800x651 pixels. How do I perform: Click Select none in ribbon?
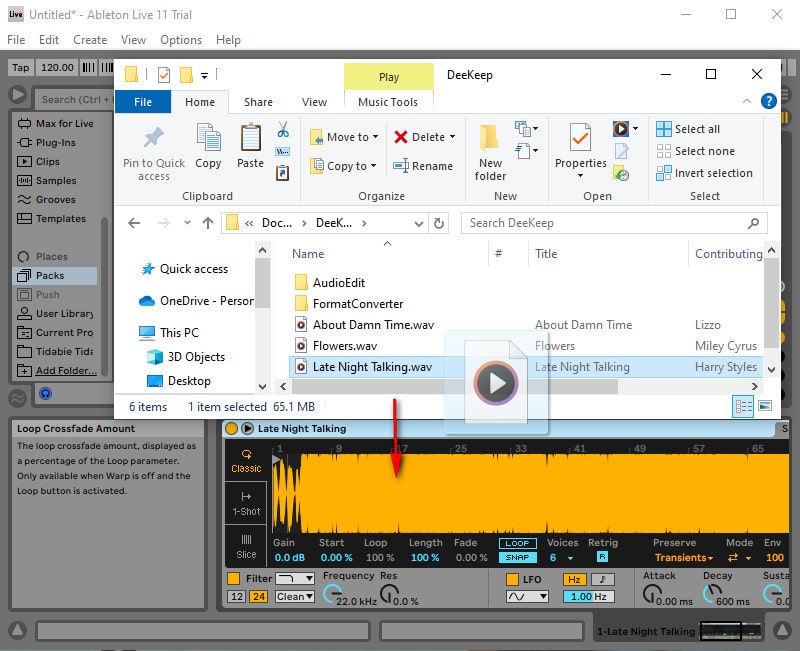point(695,151)
